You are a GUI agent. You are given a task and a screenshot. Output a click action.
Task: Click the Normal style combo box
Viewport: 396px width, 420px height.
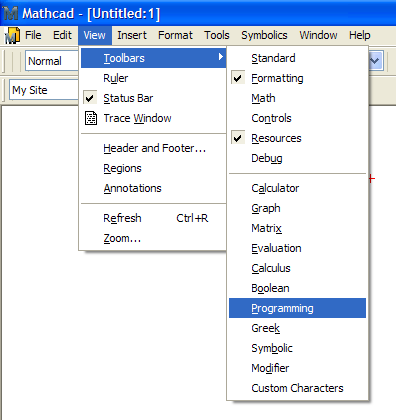tap(52, 61)
